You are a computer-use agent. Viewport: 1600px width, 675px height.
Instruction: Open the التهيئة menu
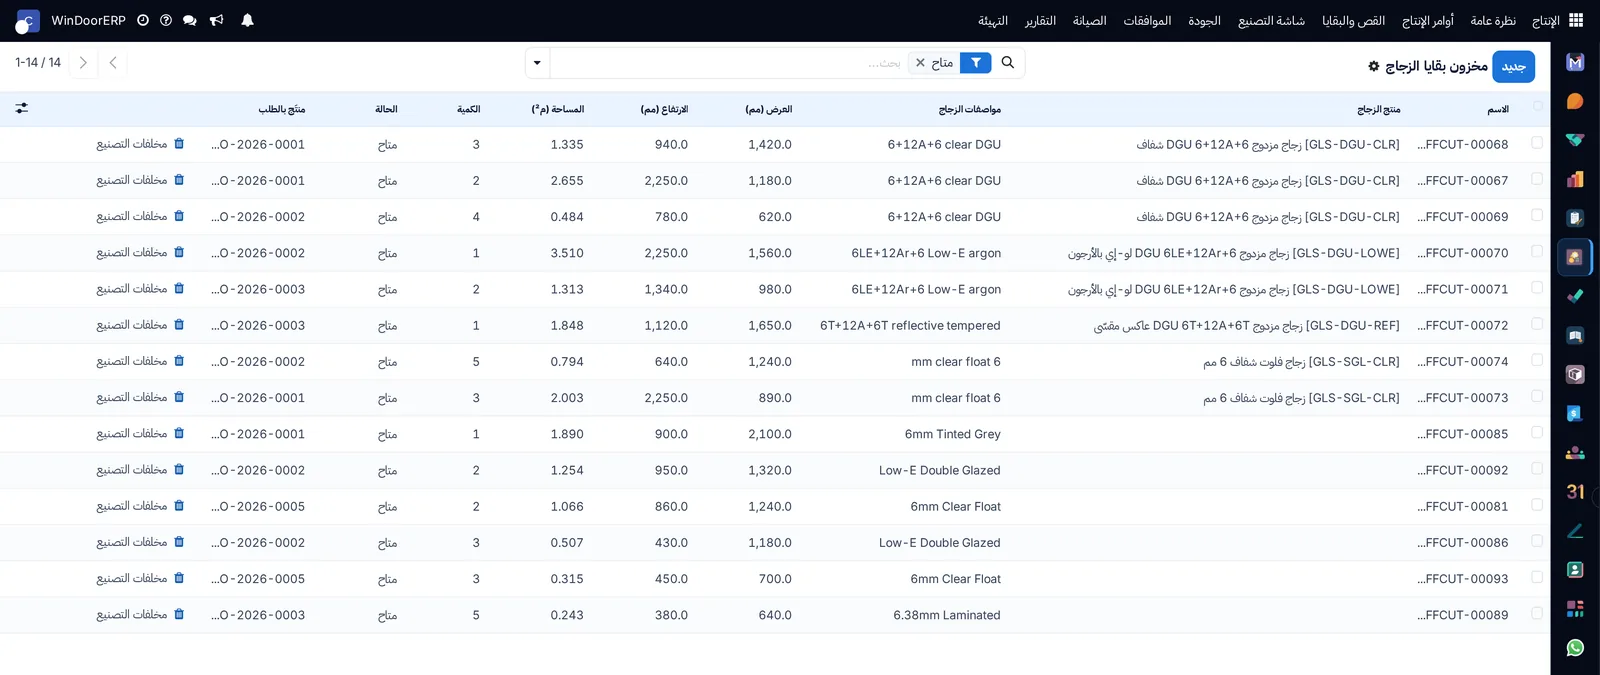click(x=993, y=21)
